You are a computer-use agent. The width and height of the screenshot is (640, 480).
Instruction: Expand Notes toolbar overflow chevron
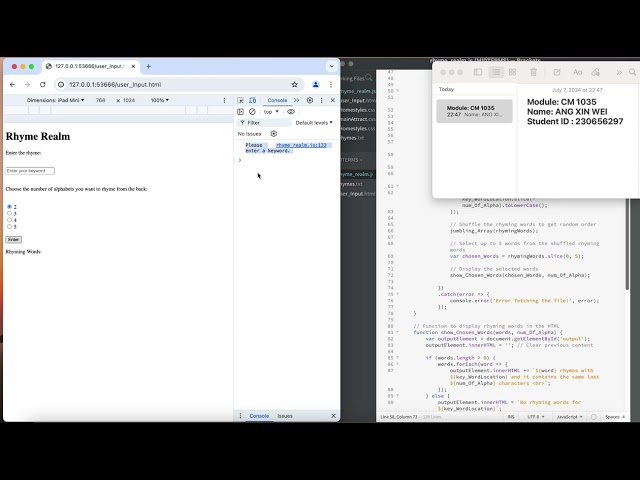point(619,72)
